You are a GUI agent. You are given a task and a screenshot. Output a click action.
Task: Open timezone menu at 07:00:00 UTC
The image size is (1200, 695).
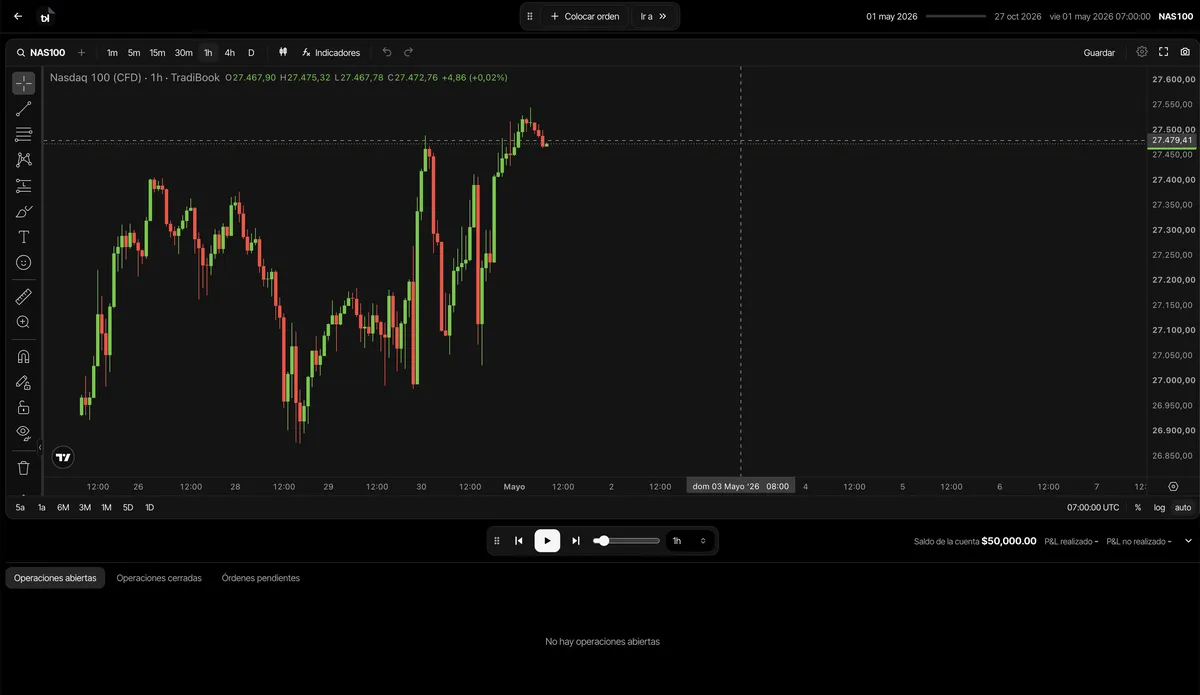[1093, 508]
